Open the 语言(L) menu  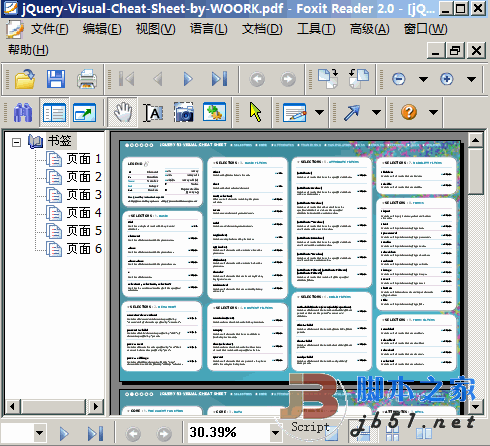[x=209, y=29]
